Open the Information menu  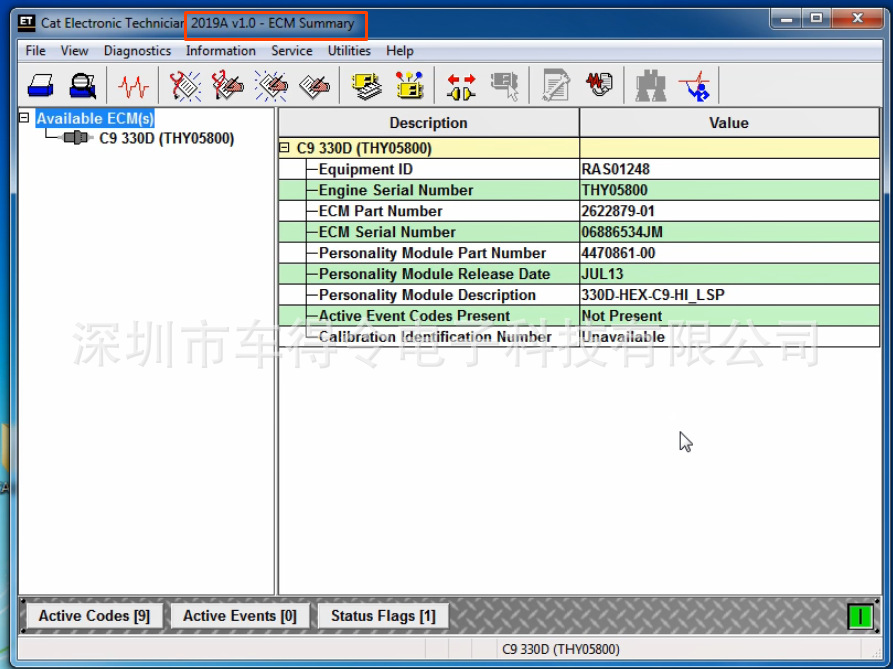pyautogui.click(x=220, y=51)
